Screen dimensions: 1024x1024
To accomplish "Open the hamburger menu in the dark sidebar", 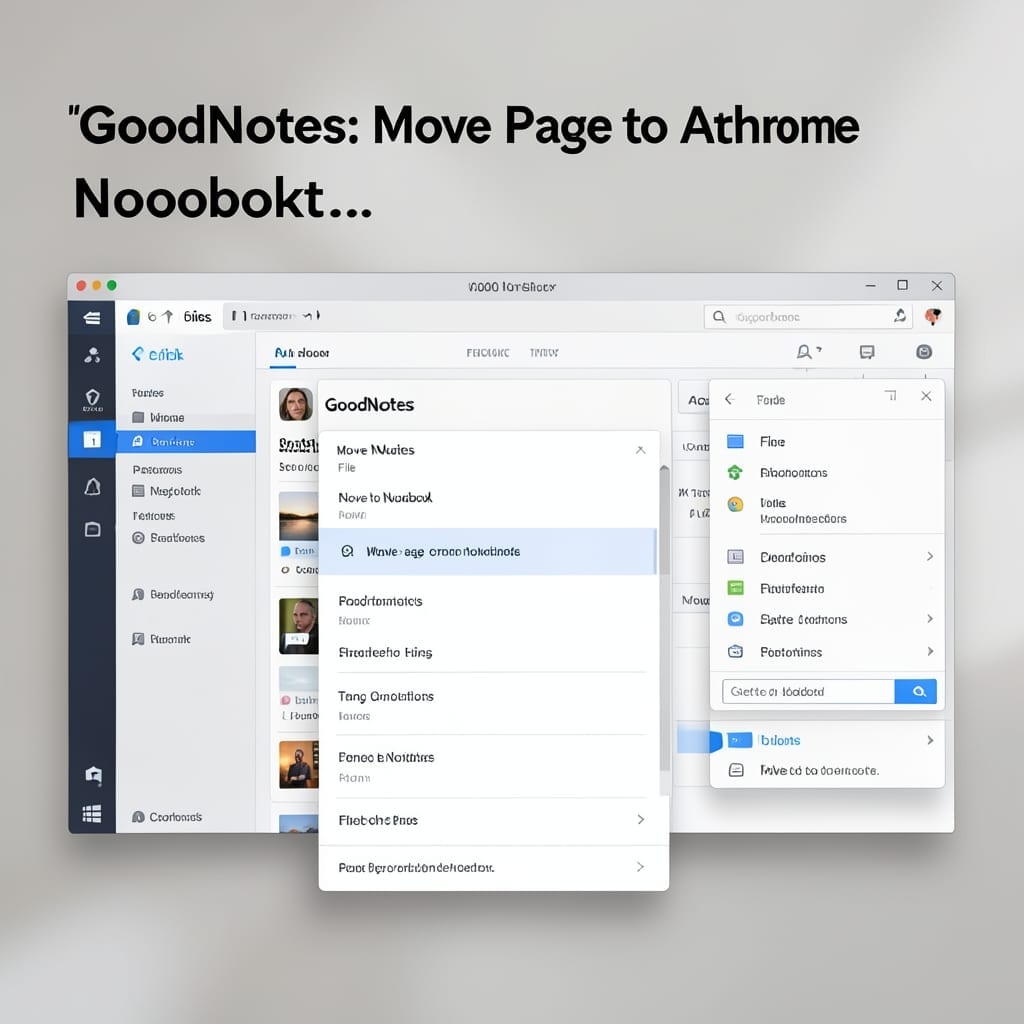I will tap(92, 317).
